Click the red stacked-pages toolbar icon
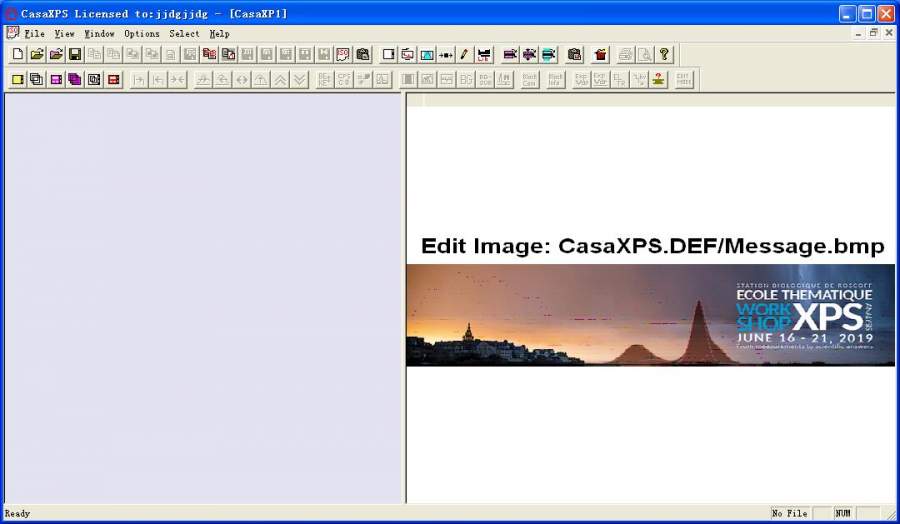Screen dimensions: 900x524 point(210,55)
